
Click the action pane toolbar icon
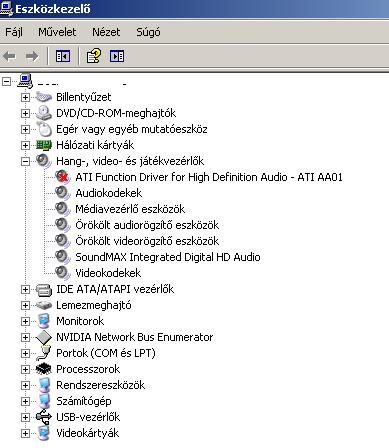pos(117,56)
